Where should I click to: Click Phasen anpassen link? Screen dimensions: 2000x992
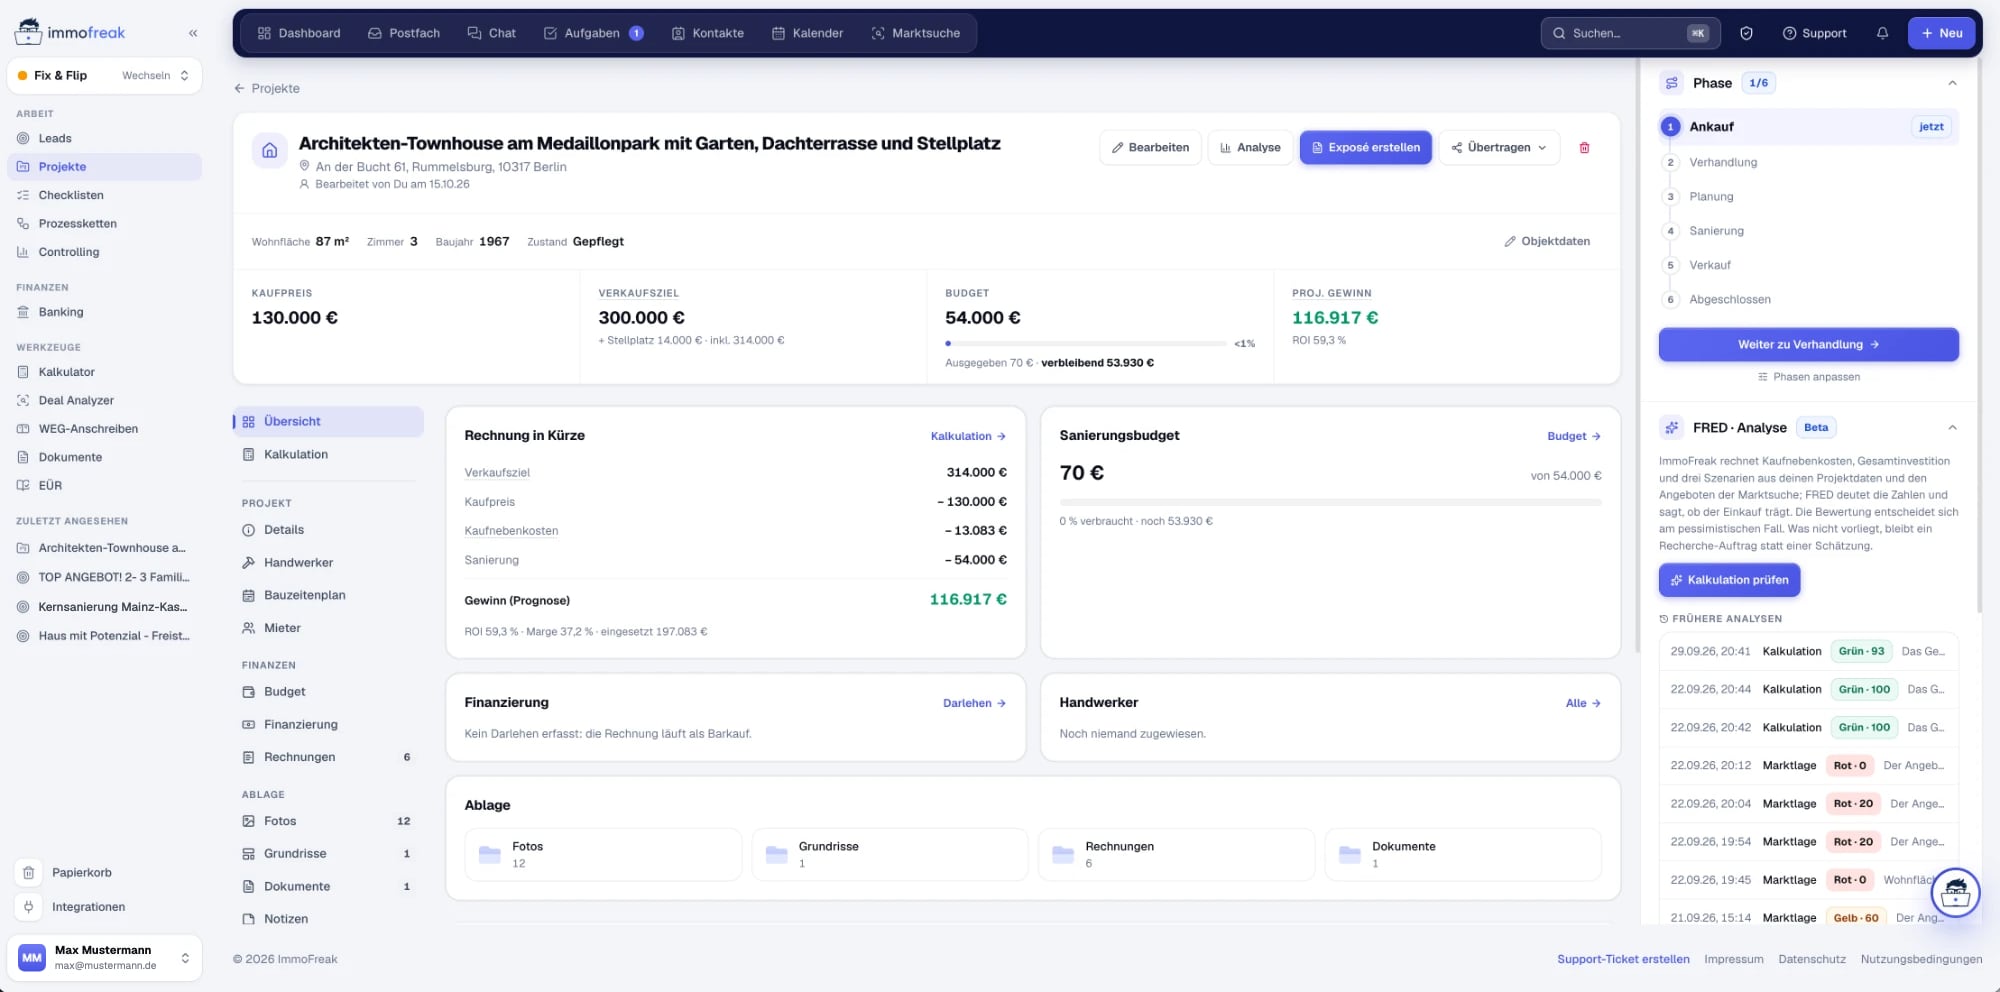tap(1808, 377)
